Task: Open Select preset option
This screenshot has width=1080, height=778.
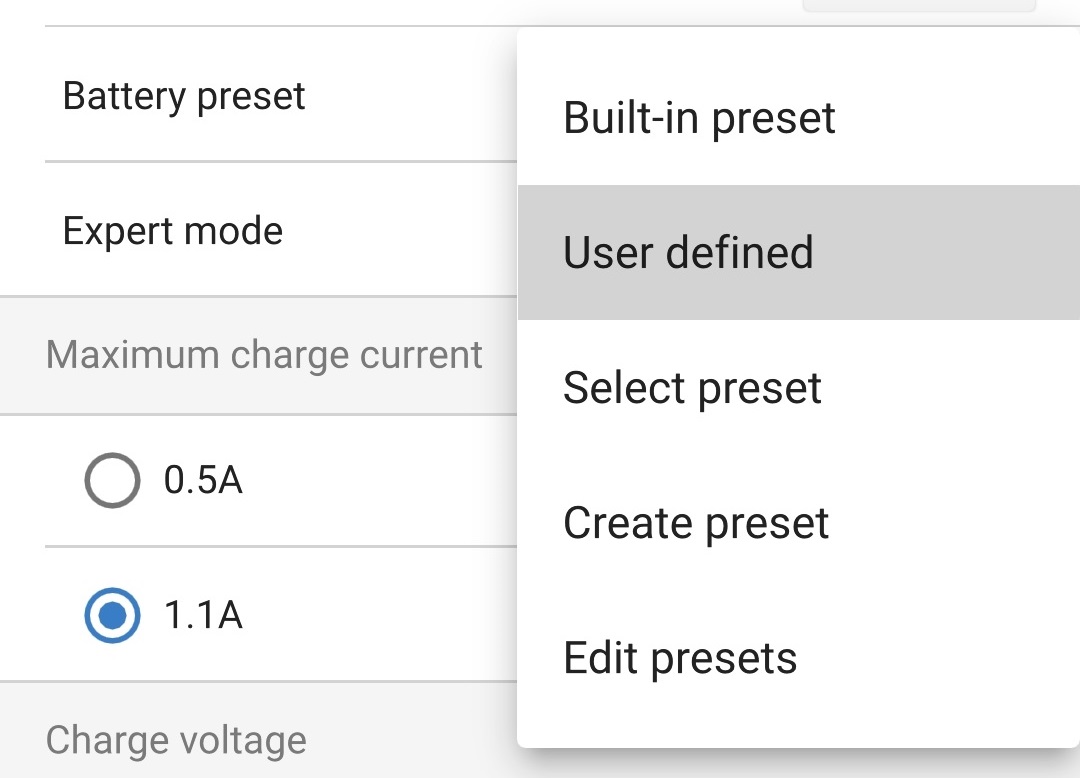Action: coord(693,388)
